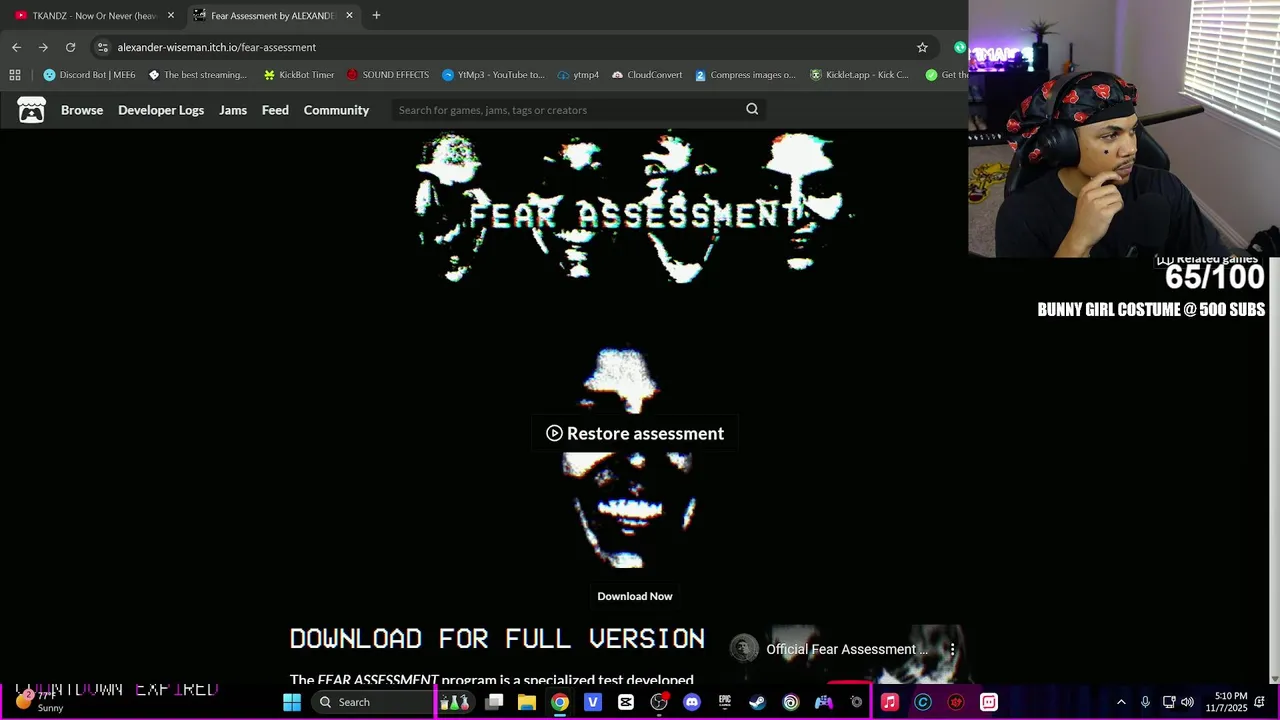The image size is (1280, 720).
Task: Click the itch.io logo icon
Action: click(31, 110)
